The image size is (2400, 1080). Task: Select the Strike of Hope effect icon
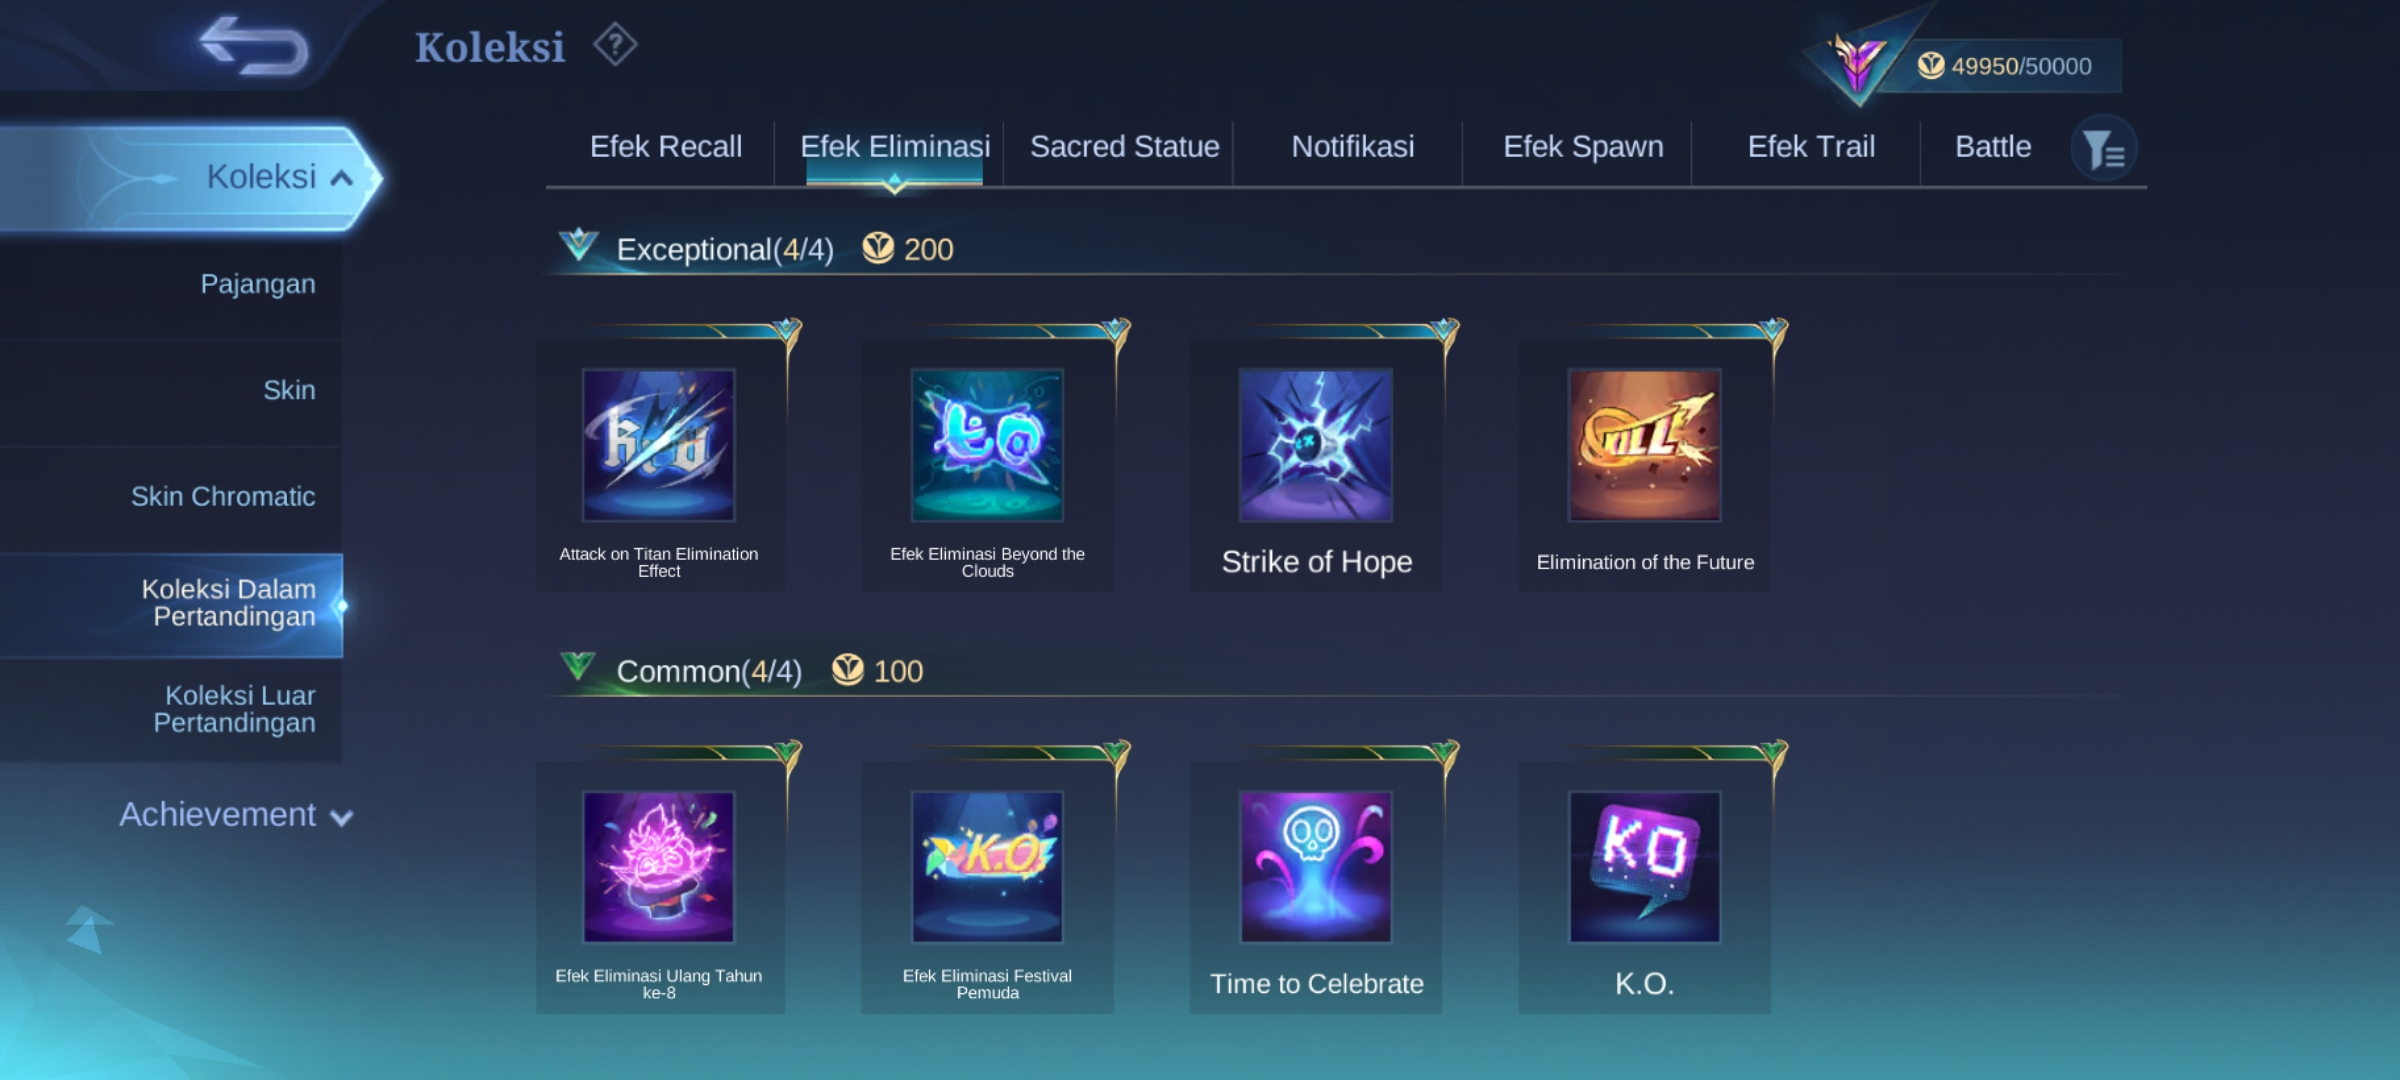1316,445
